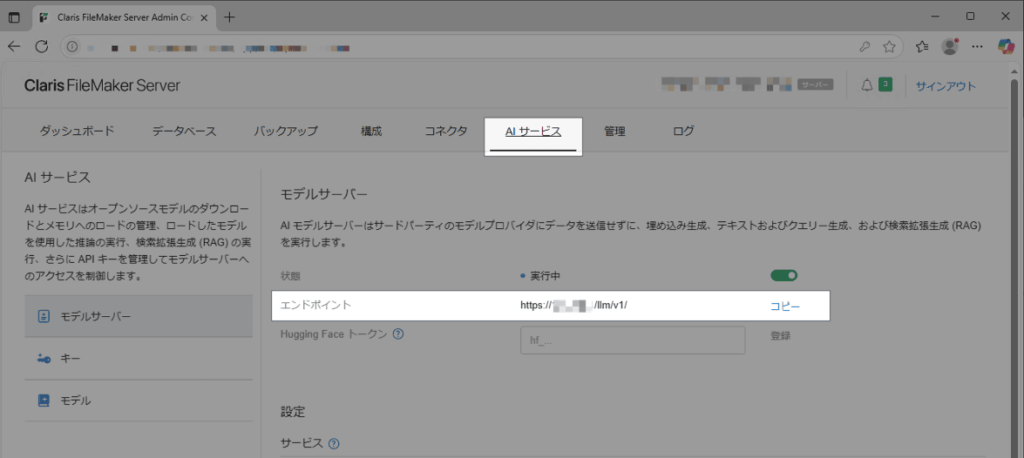Switch to the コネクタ tab
This screenshot has height=458, width=1024.
446,131
